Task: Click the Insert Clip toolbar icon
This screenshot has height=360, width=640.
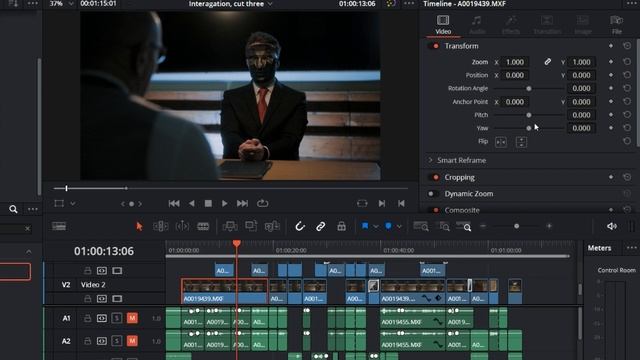Action: (230, 226)
